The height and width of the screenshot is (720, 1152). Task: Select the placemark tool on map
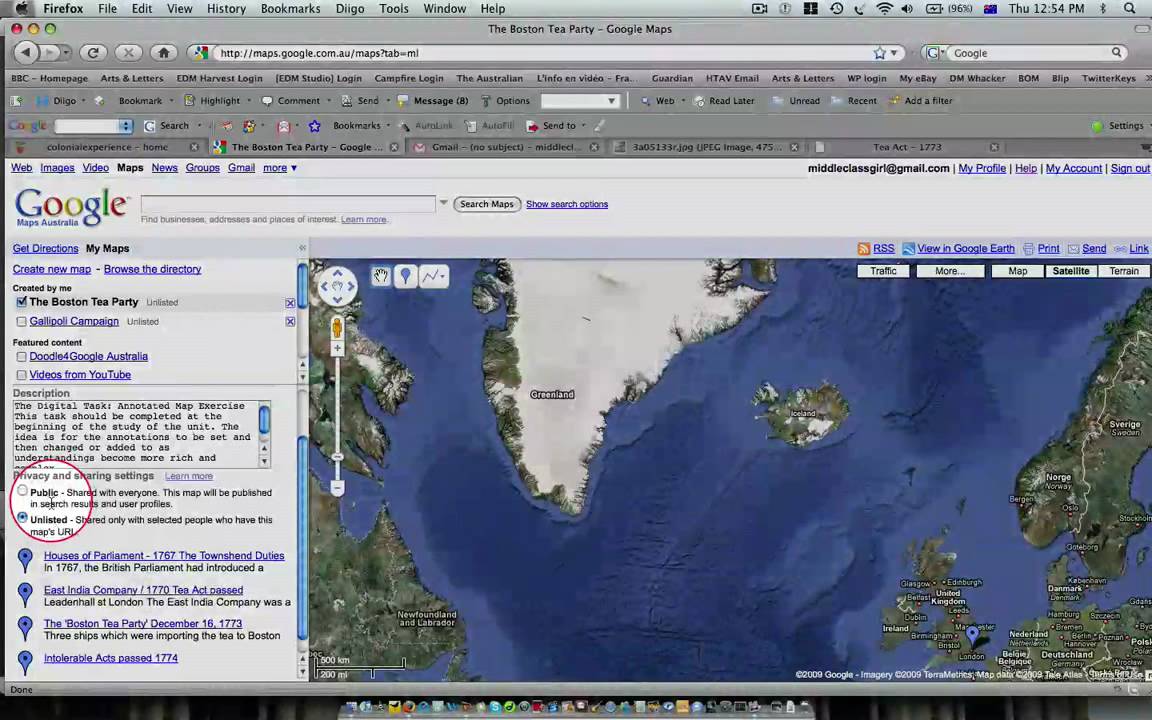(406, 276)
